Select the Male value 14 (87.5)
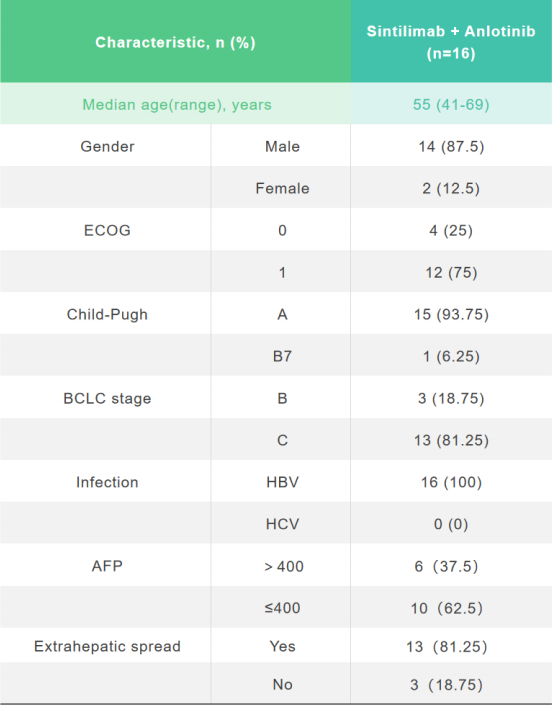This screenshot has height=710, width=554. pyautogui.click(x=451, y=147)
